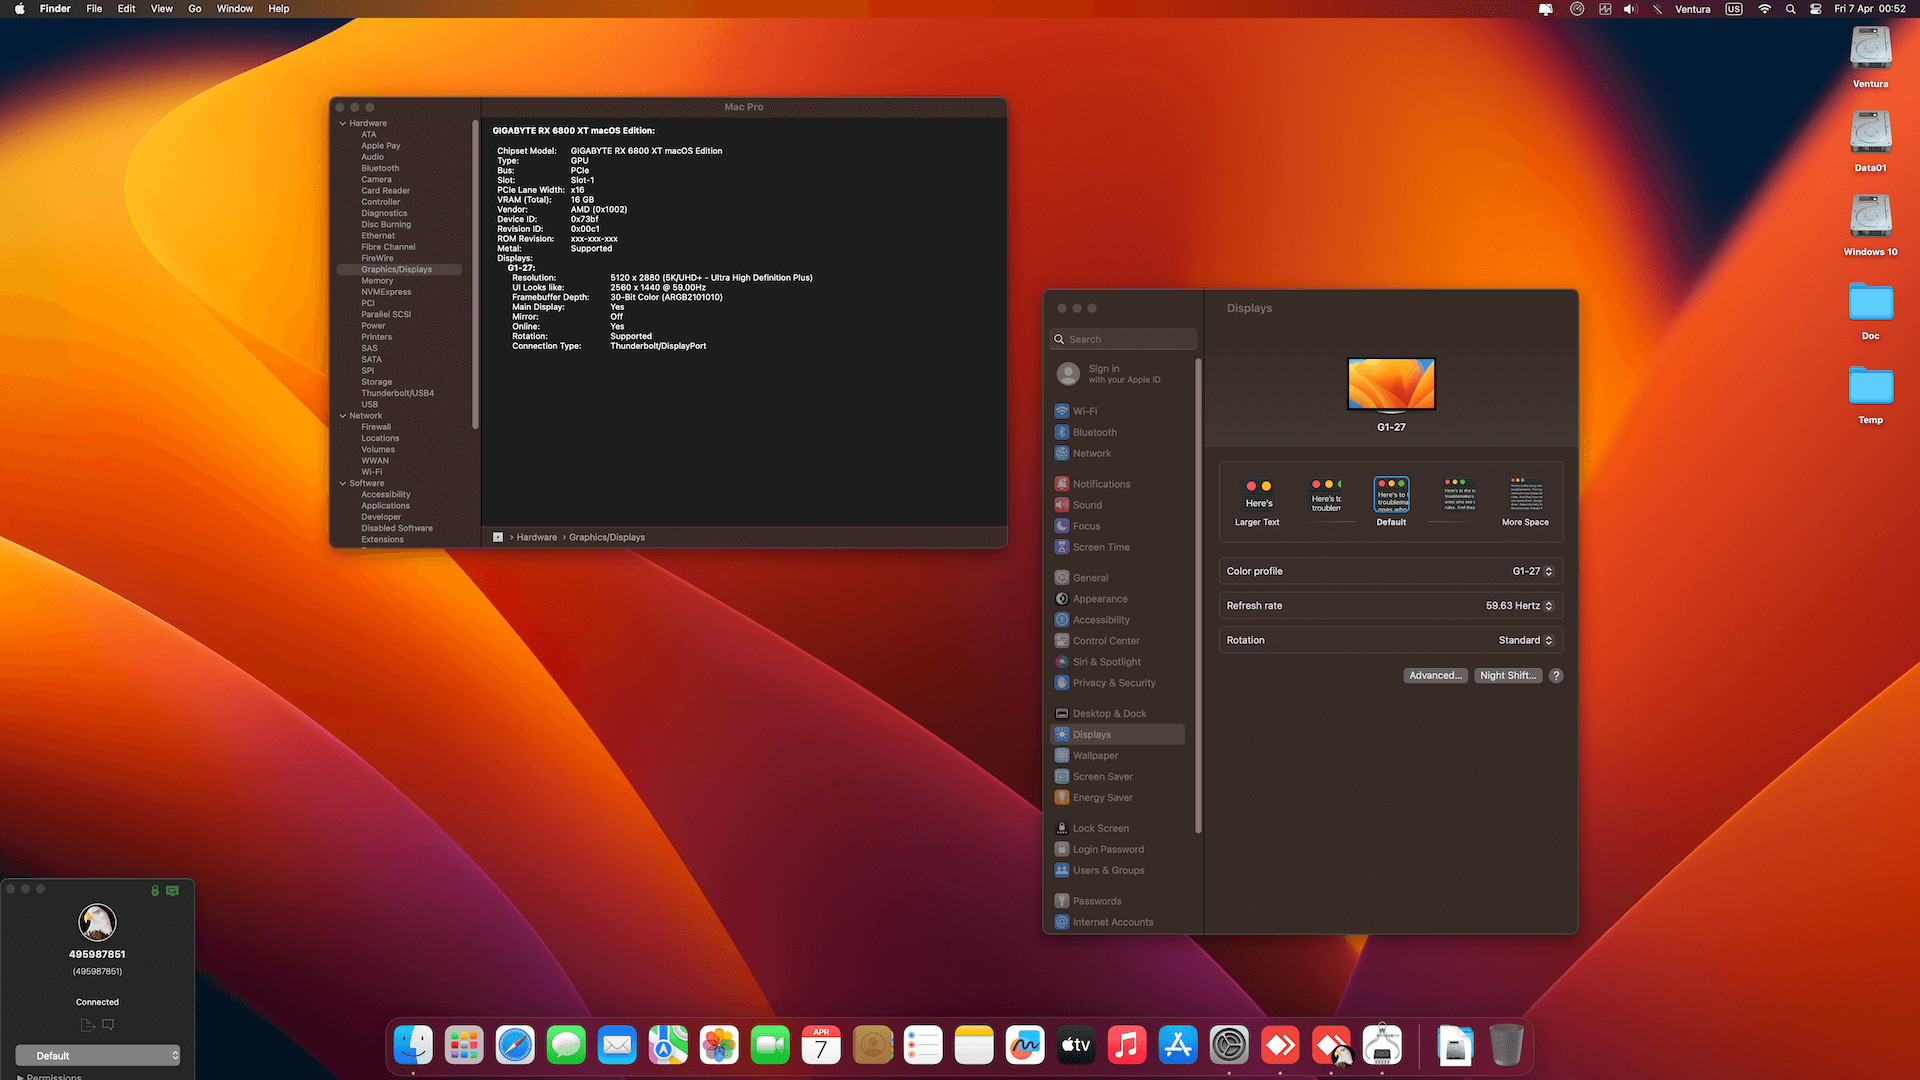Viewport: 1920px width, 1080px height.
Task: Open Color profile G1-27 dropdown
Action: (x=1532, y=572)
